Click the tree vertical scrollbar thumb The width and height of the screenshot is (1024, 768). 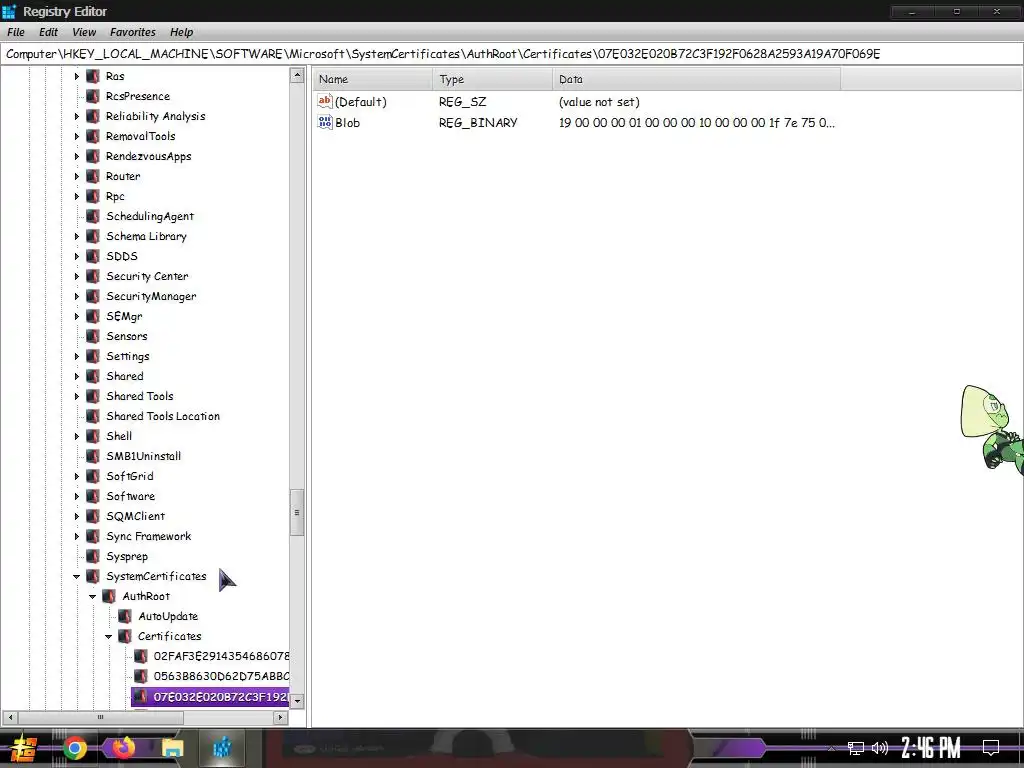click(297, 513)
